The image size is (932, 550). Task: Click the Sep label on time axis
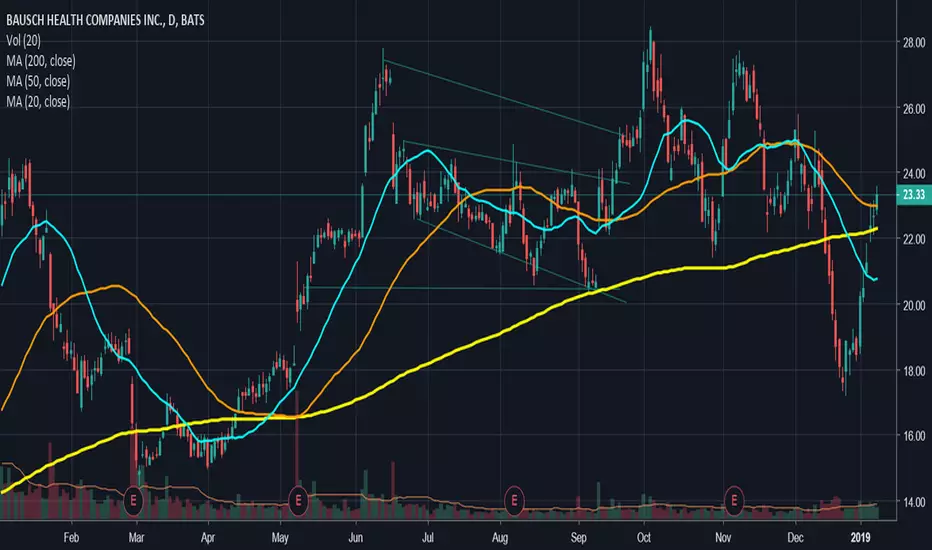pyautogui.click(x=578, y=538)
